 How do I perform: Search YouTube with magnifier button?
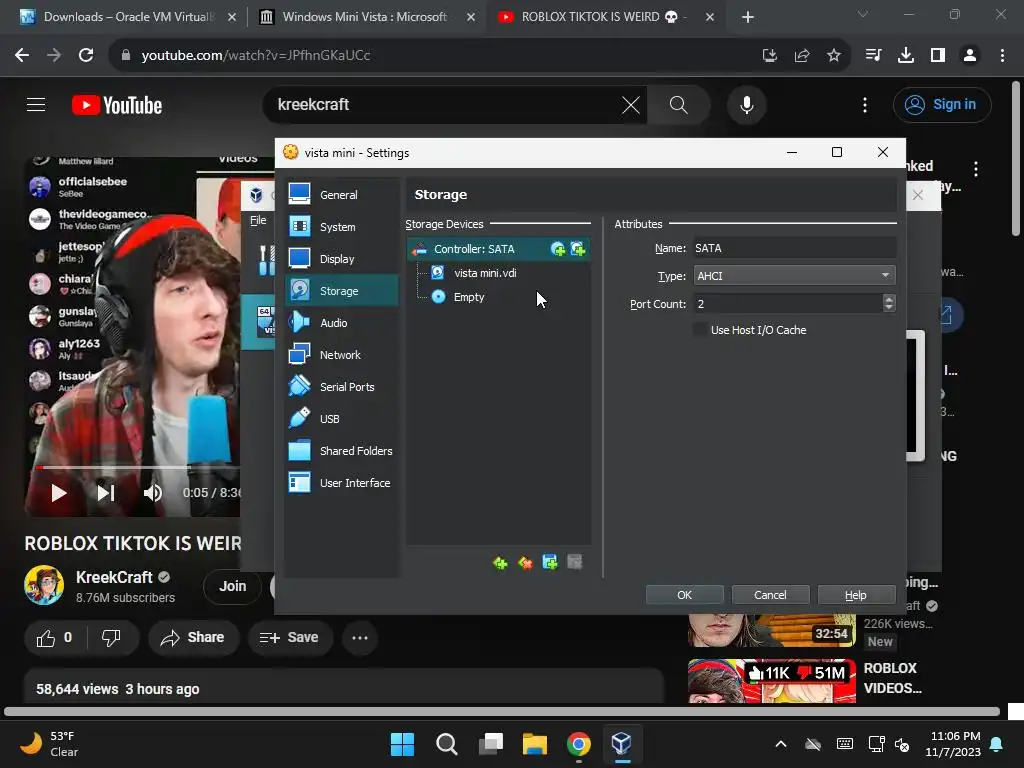(x=679, y=104)
